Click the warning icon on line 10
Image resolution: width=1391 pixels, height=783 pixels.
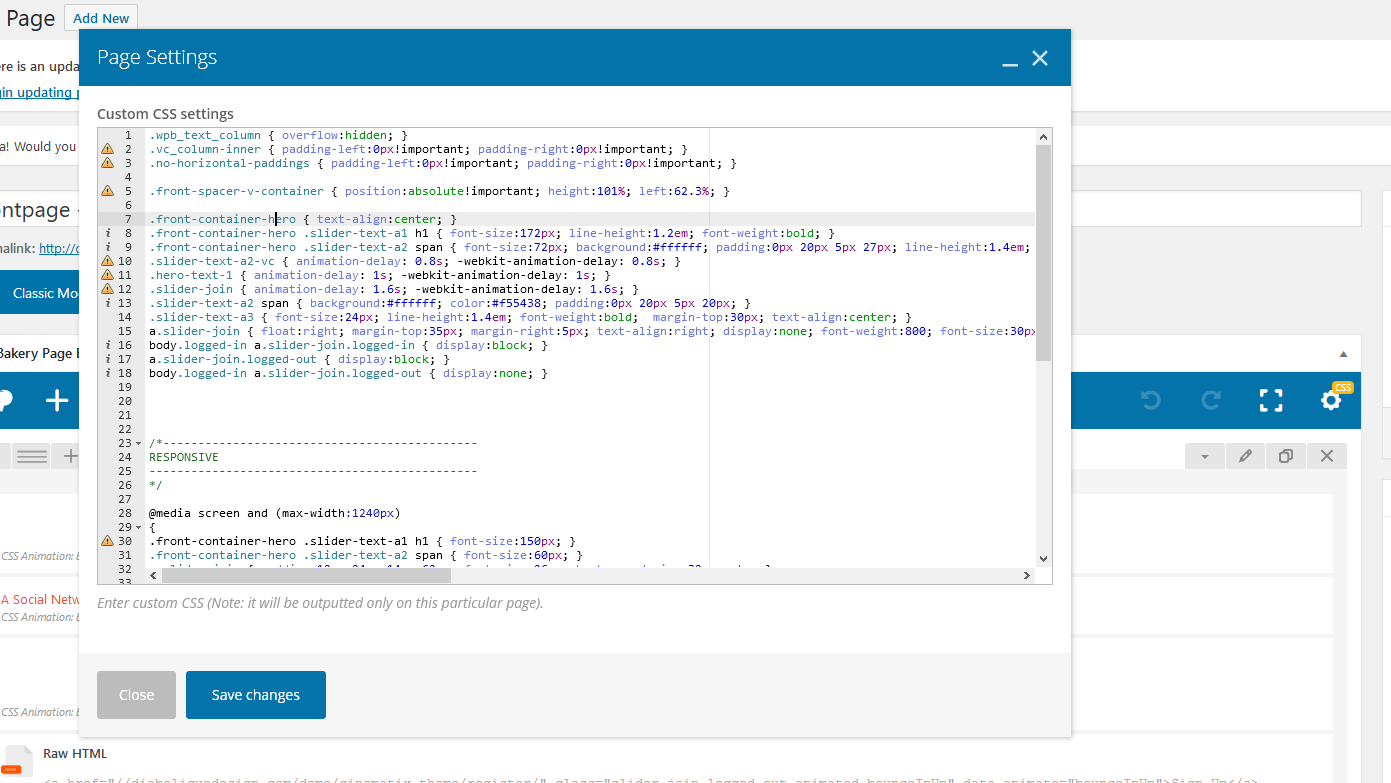coord(107,261)
